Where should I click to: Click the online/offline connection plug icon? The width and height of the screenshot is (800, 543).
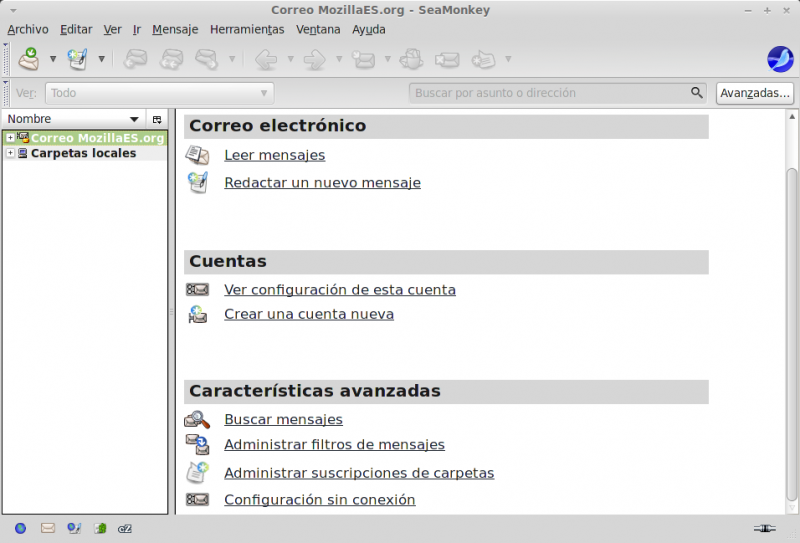[764, 528]
